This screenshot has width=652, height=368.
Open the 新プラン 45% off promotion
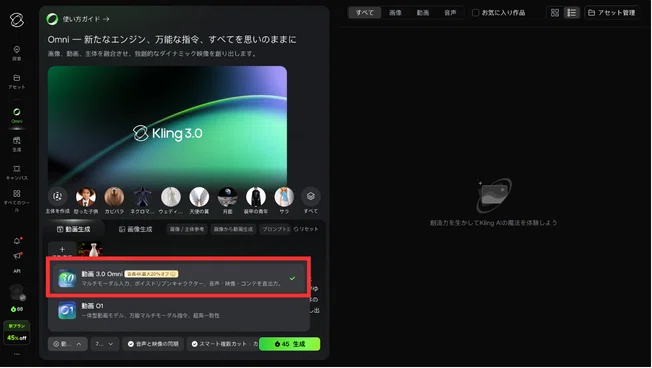[17, 332]
